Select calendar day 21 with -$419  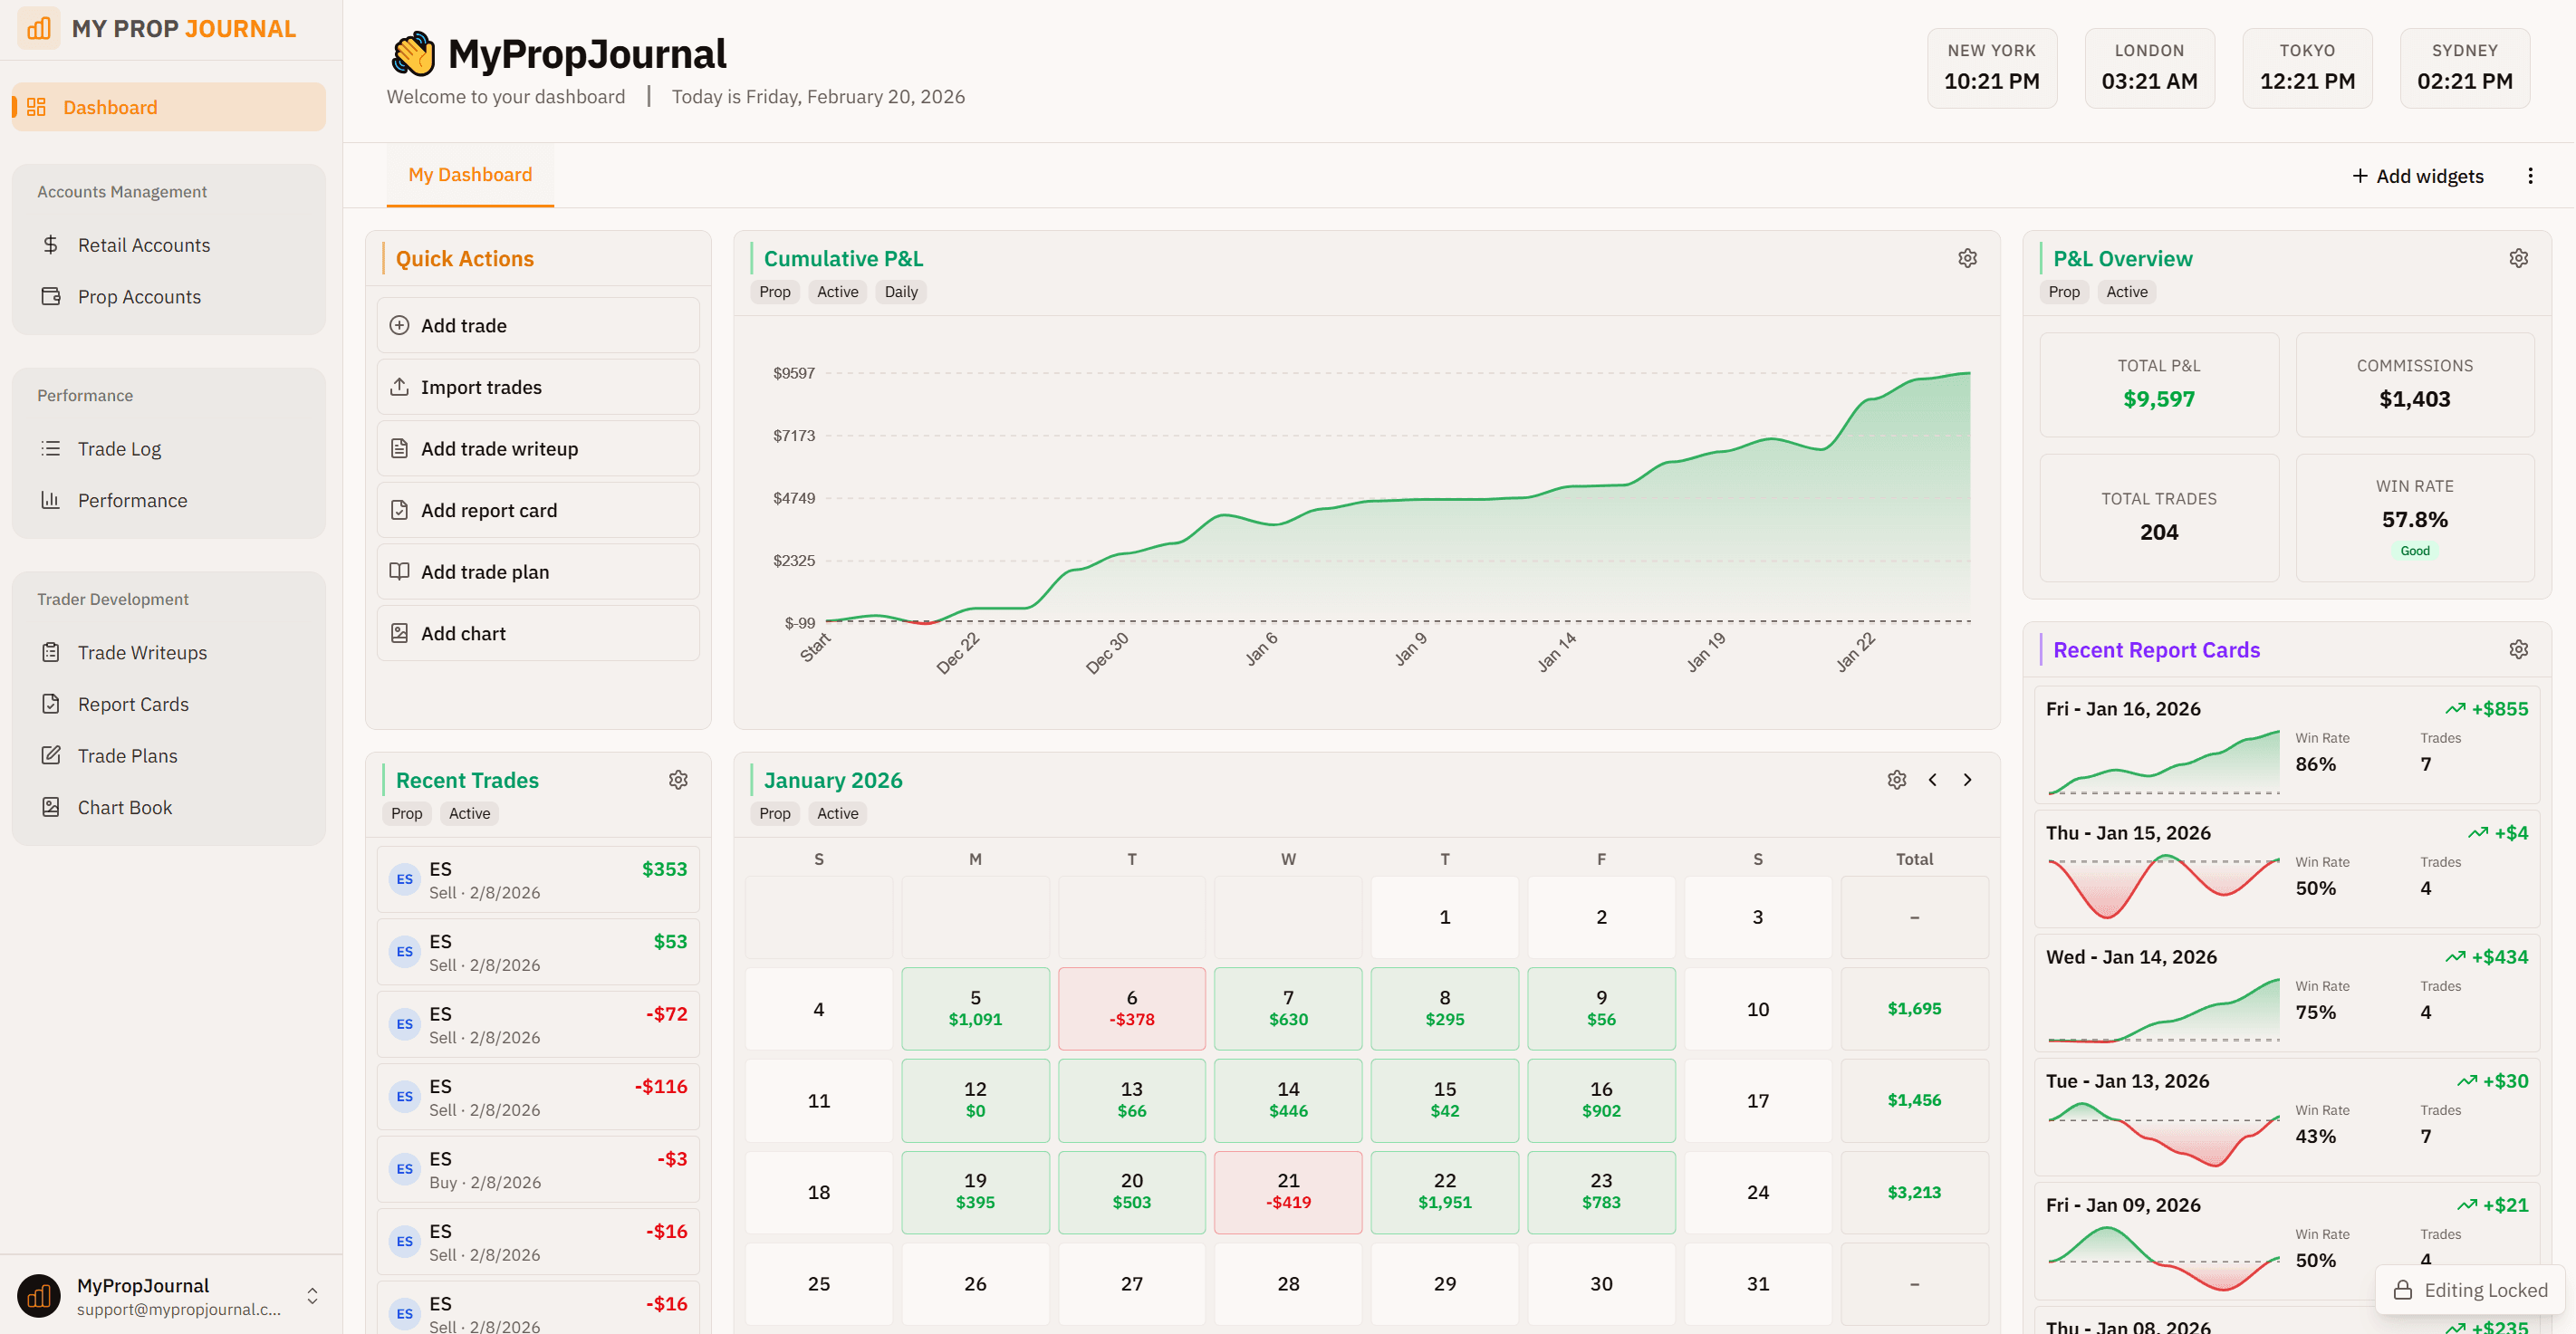point(1288,1191)
